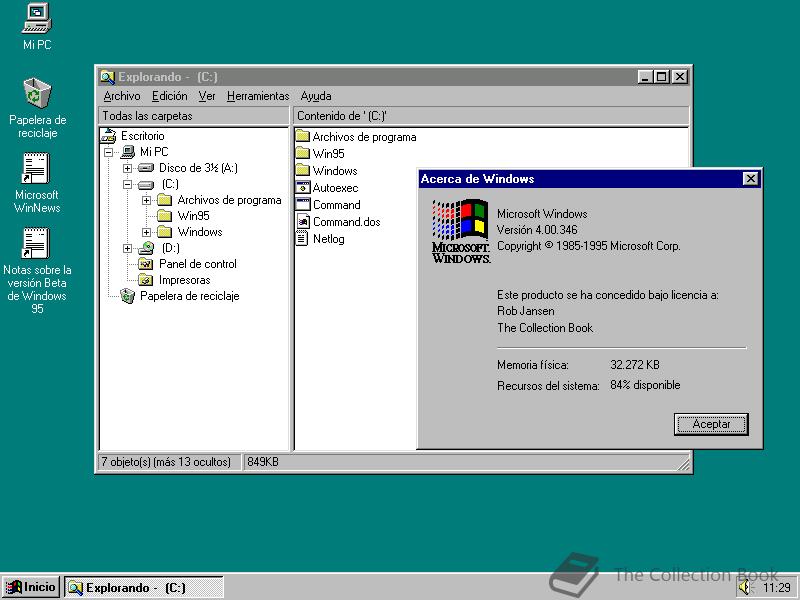
Task: Expand the Disco de 3½ (A:) node
Action: pyautogui.click(x=128, y=168)
